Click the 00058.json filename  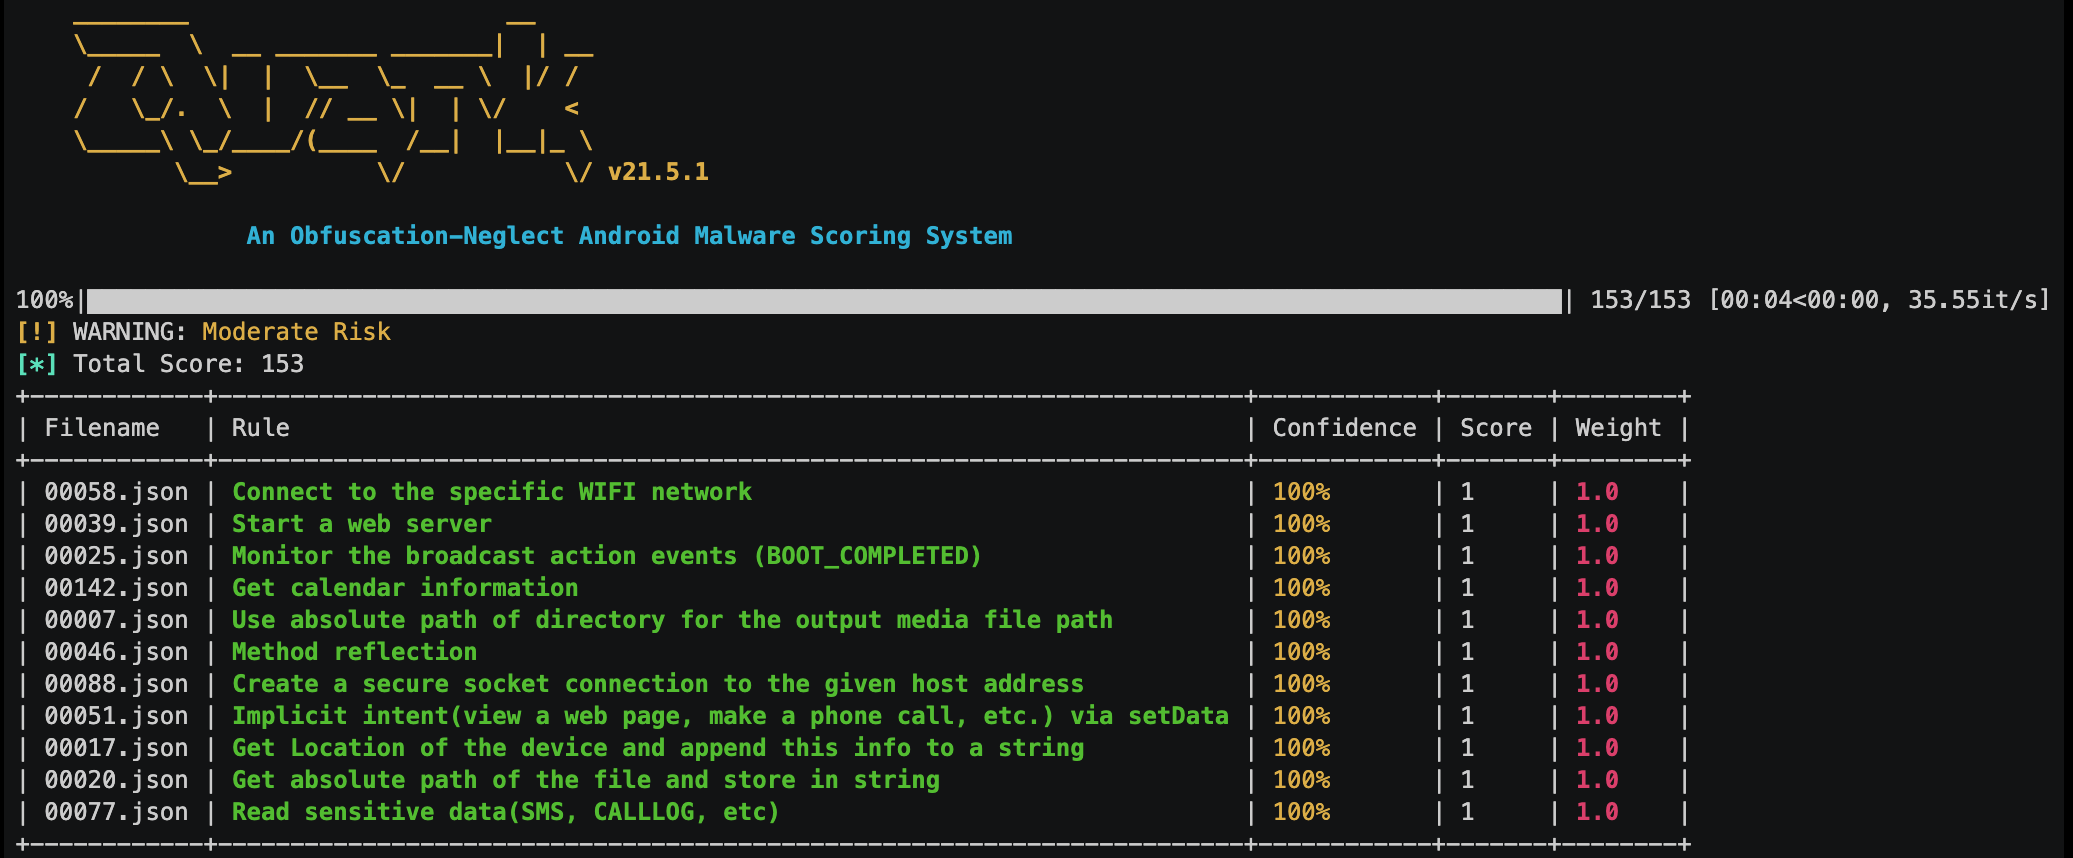pyautogui.click(x=116, y=492)
